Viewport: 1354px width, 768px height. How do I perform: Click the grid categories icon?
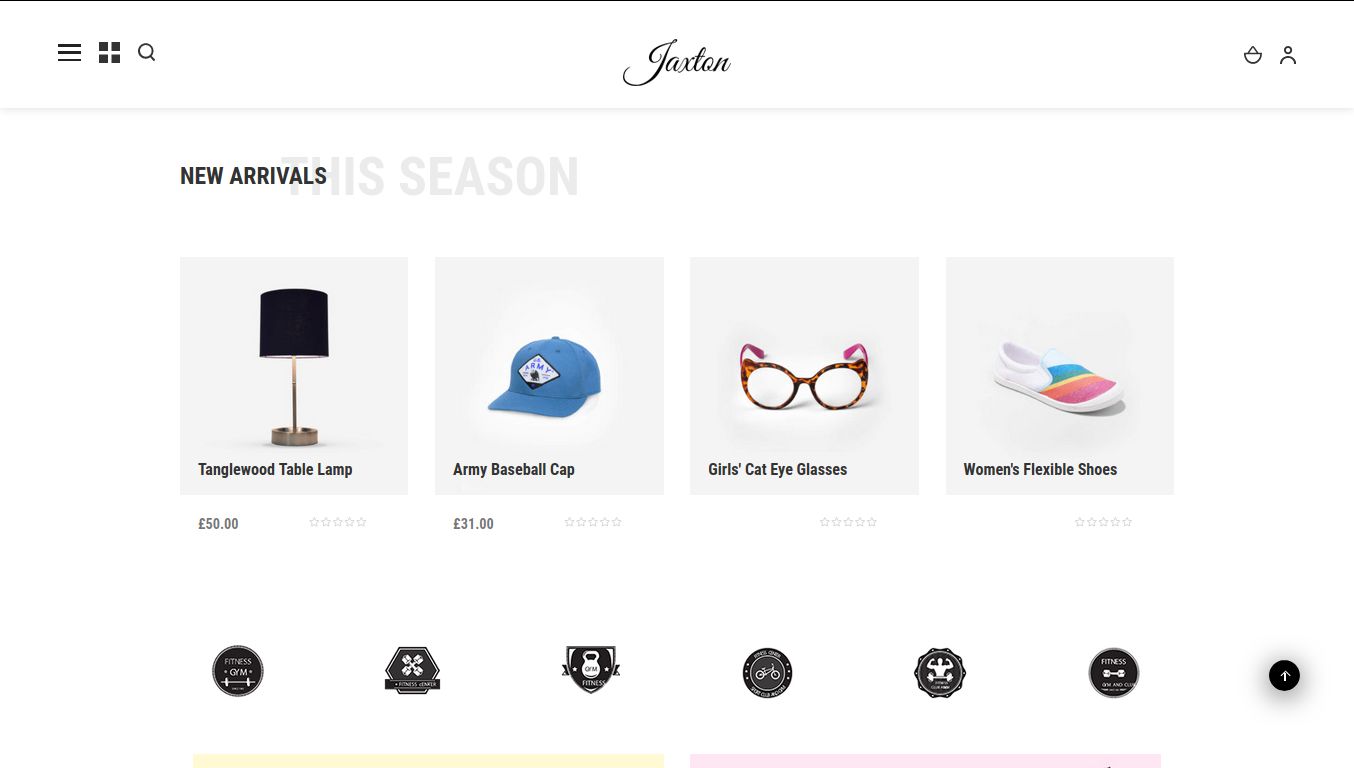click(110, 53)
